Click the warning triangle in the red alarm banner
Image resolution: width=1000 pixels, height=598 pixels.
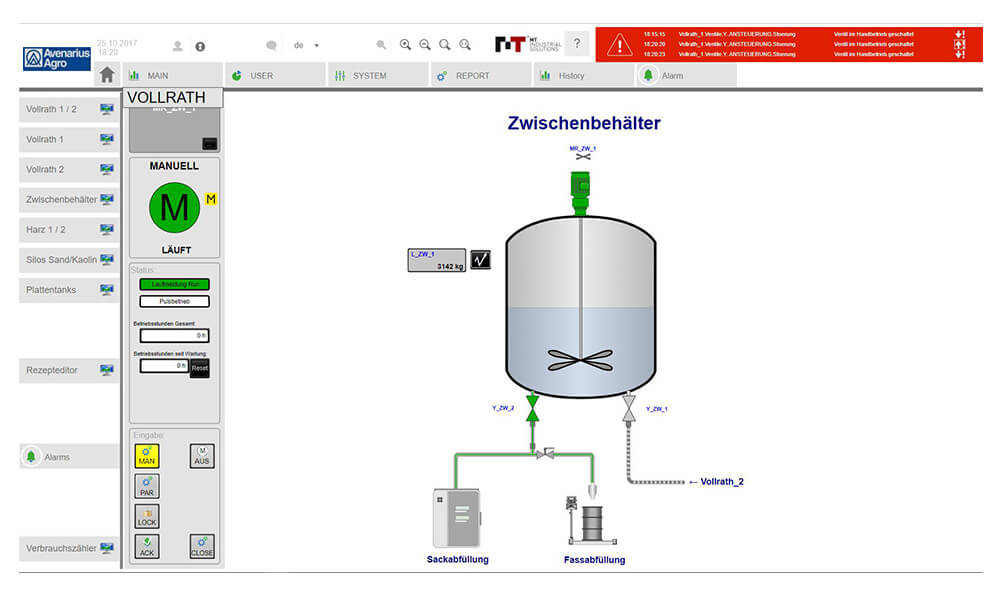[619, 45]
